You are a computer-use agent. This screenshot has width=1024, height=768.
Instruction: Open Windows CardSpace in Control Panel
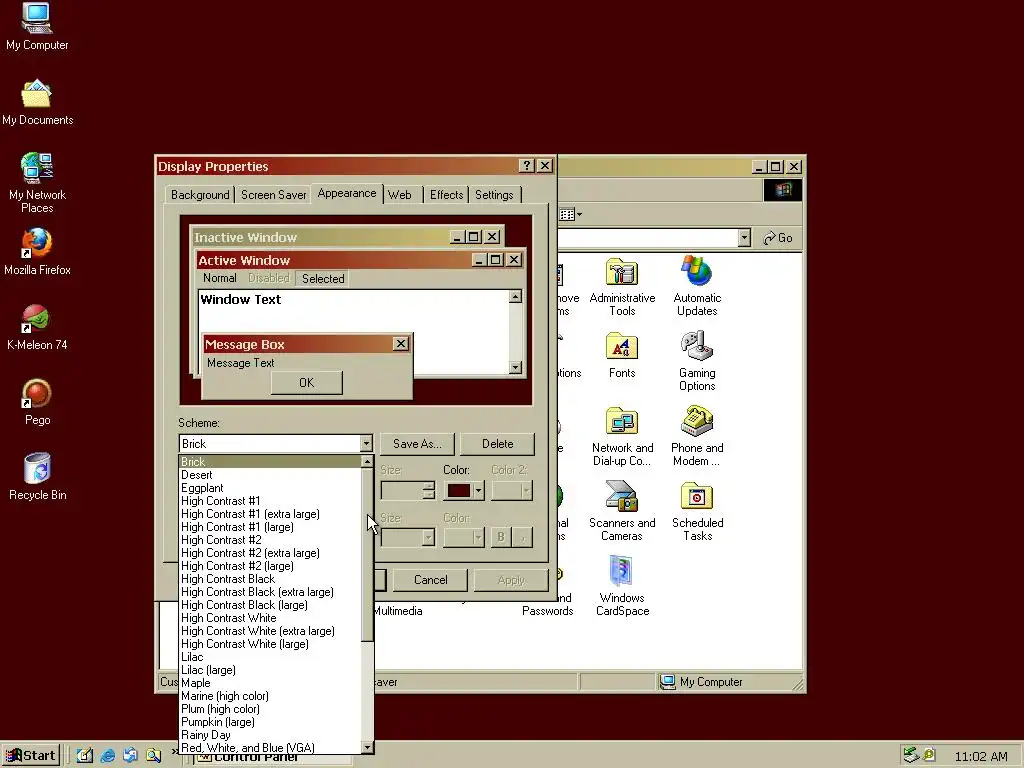coord(622,586)
